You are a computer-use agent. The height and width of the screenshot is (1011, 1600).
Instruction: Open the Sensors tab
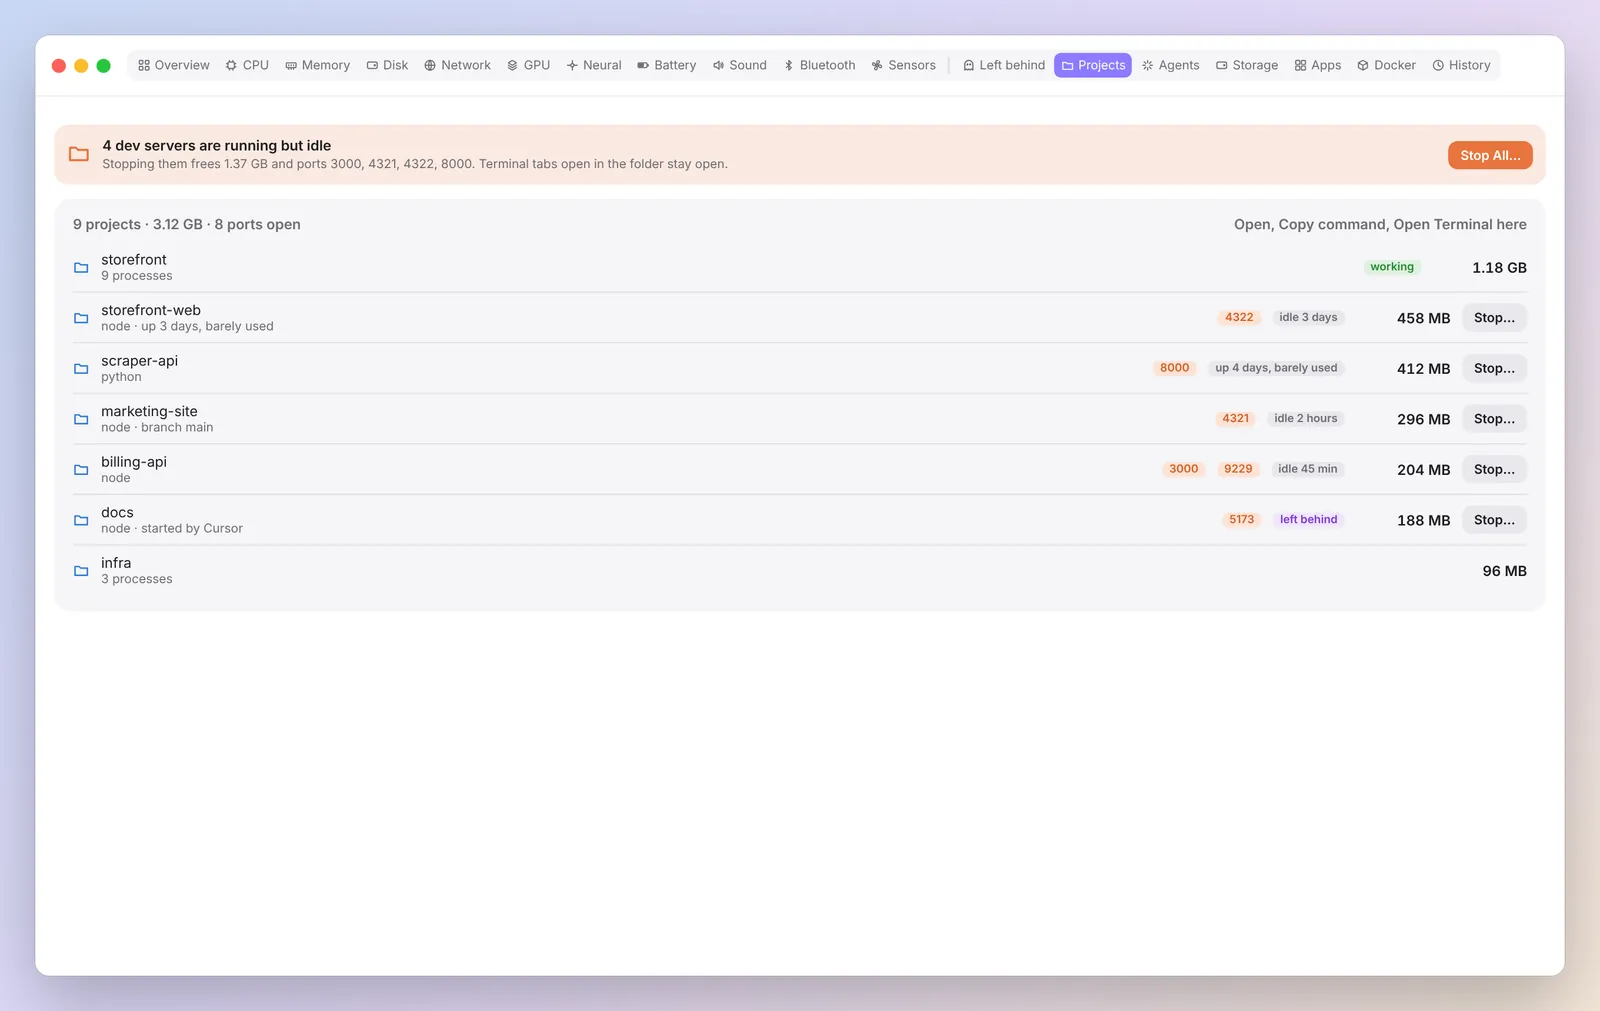[904, 65]
